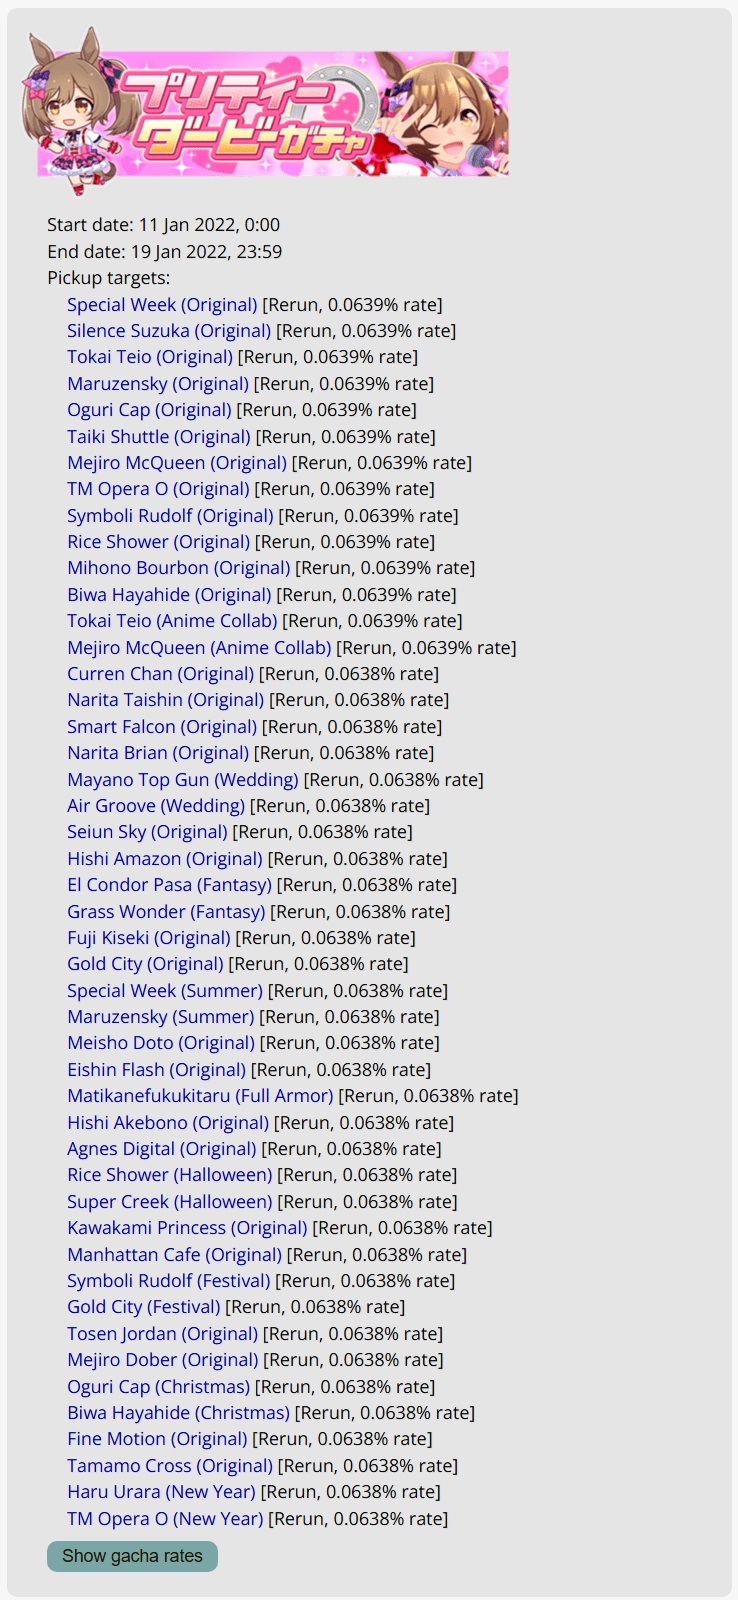This screenshot has height=1600, width=738.
Task: Open Biwa Hayahide (Christmas) link
Action: (x=179, y=1413)
